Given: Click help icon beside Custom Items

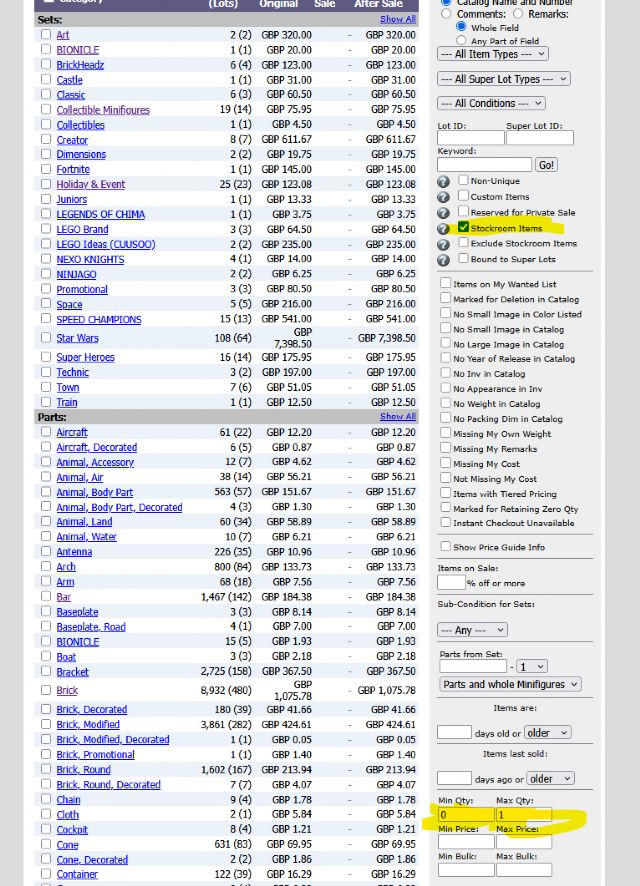Looking at the screenshot, I should (x=443, y=197).
